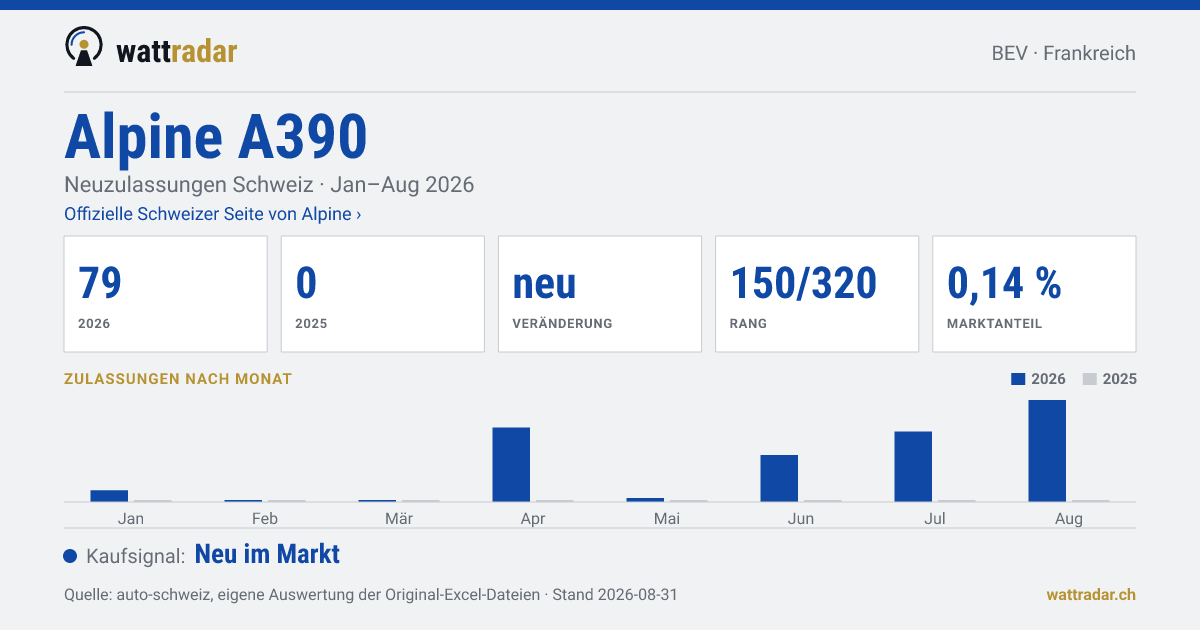The width and height of the screenshot is (1200, 630).
Task: Click the 'Jan' axis label
Action: tap(131, 518)
